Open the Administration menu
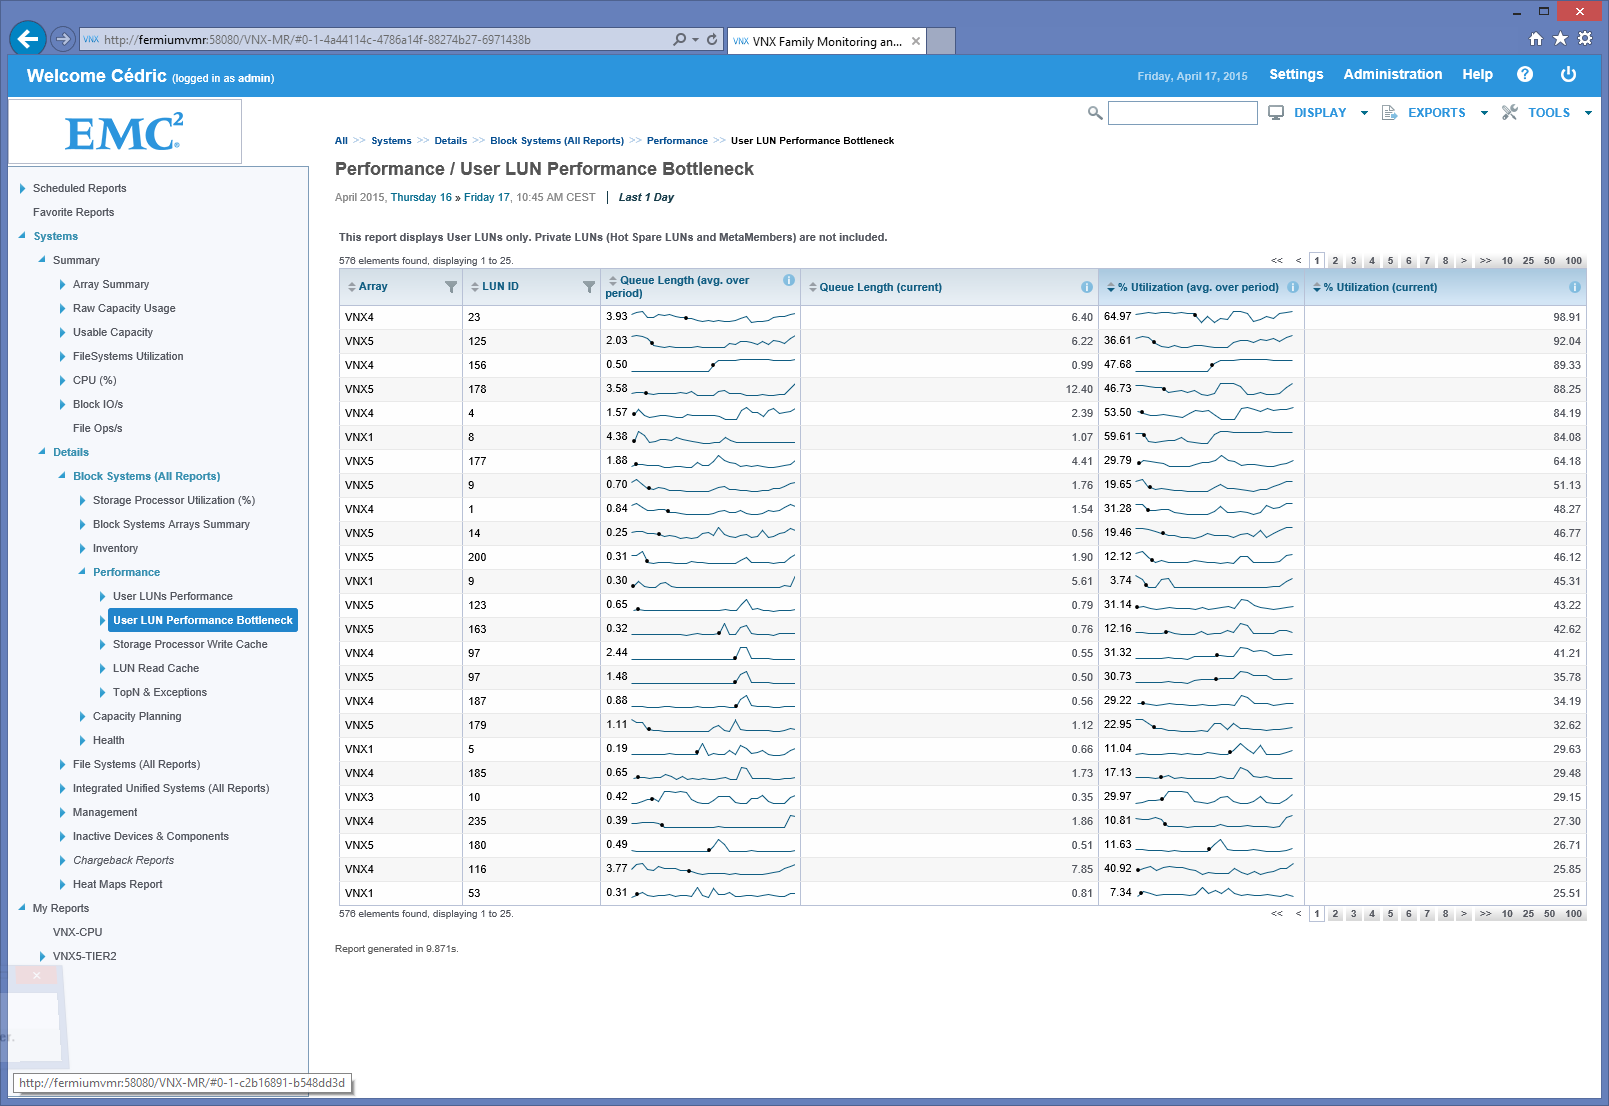This screenshot has height=1106, width=1609. point(1392,74)
